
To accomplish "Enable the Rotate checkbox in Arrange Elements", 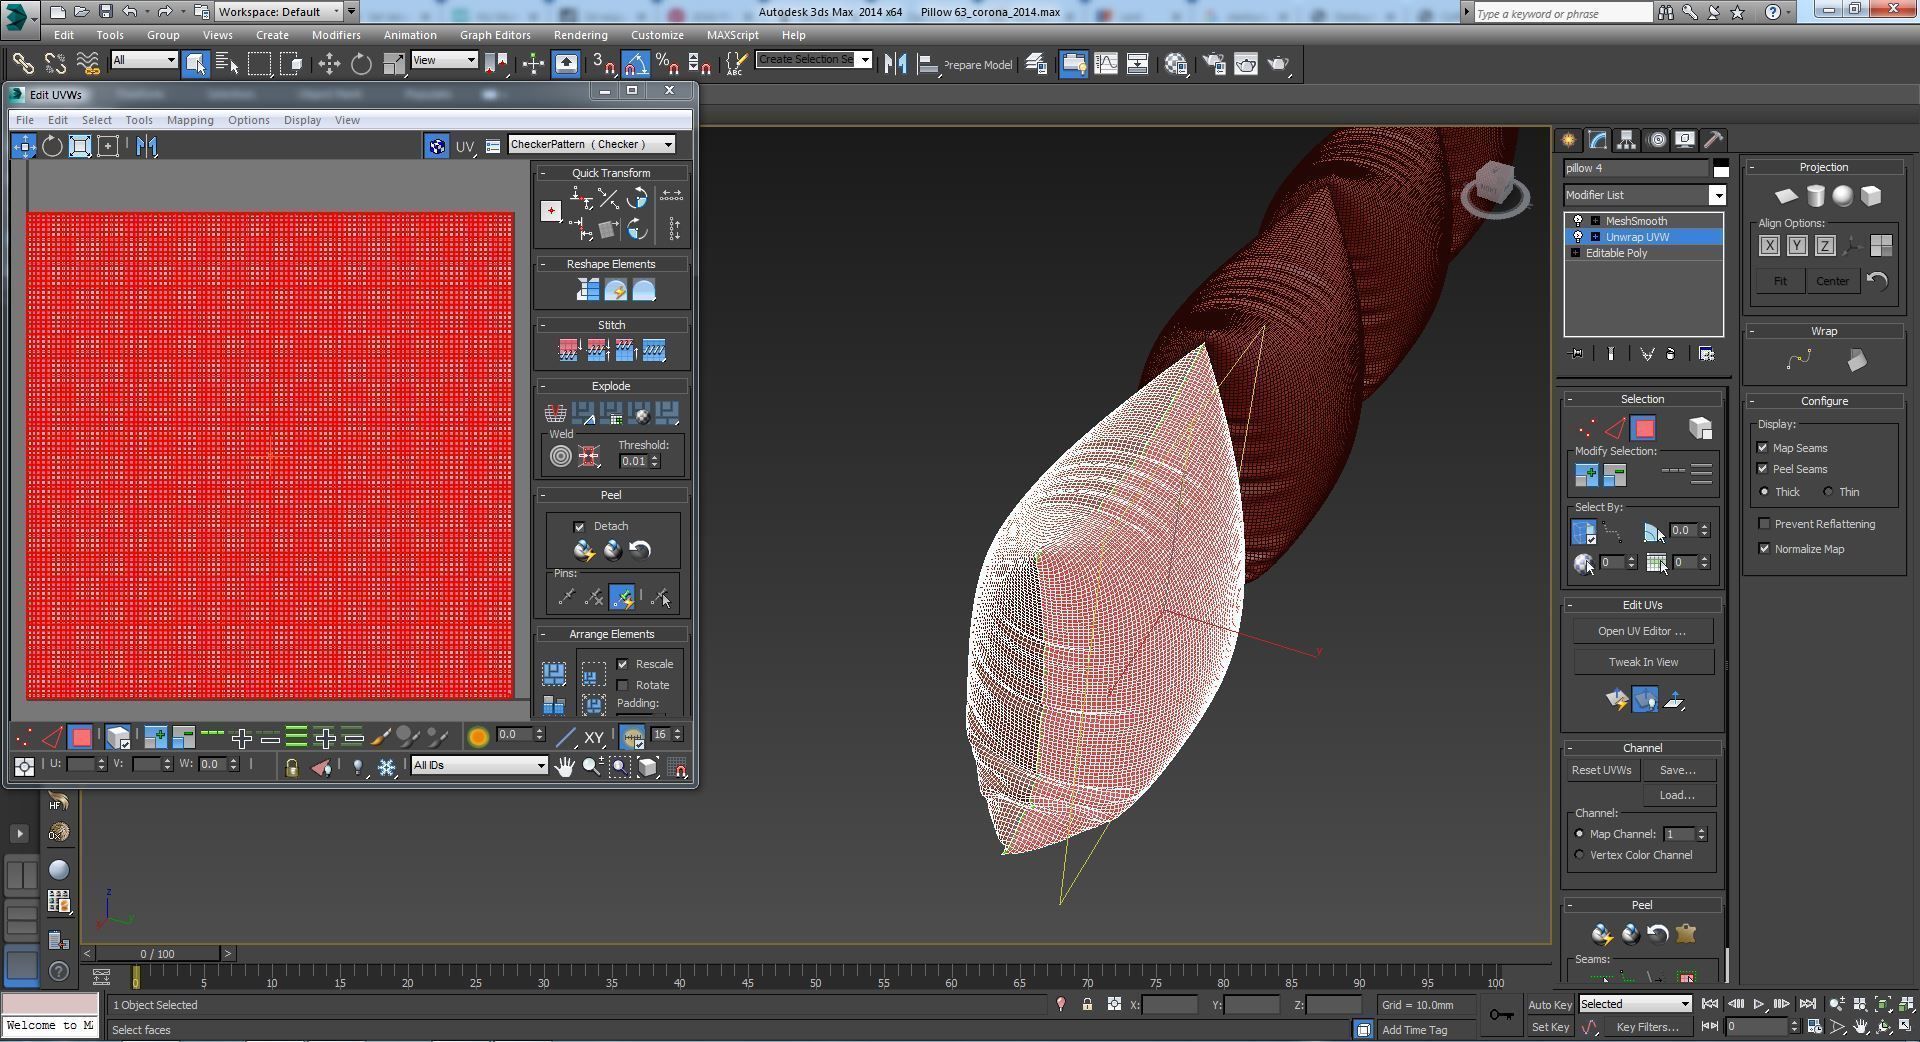I will click(x=623, y=686).
